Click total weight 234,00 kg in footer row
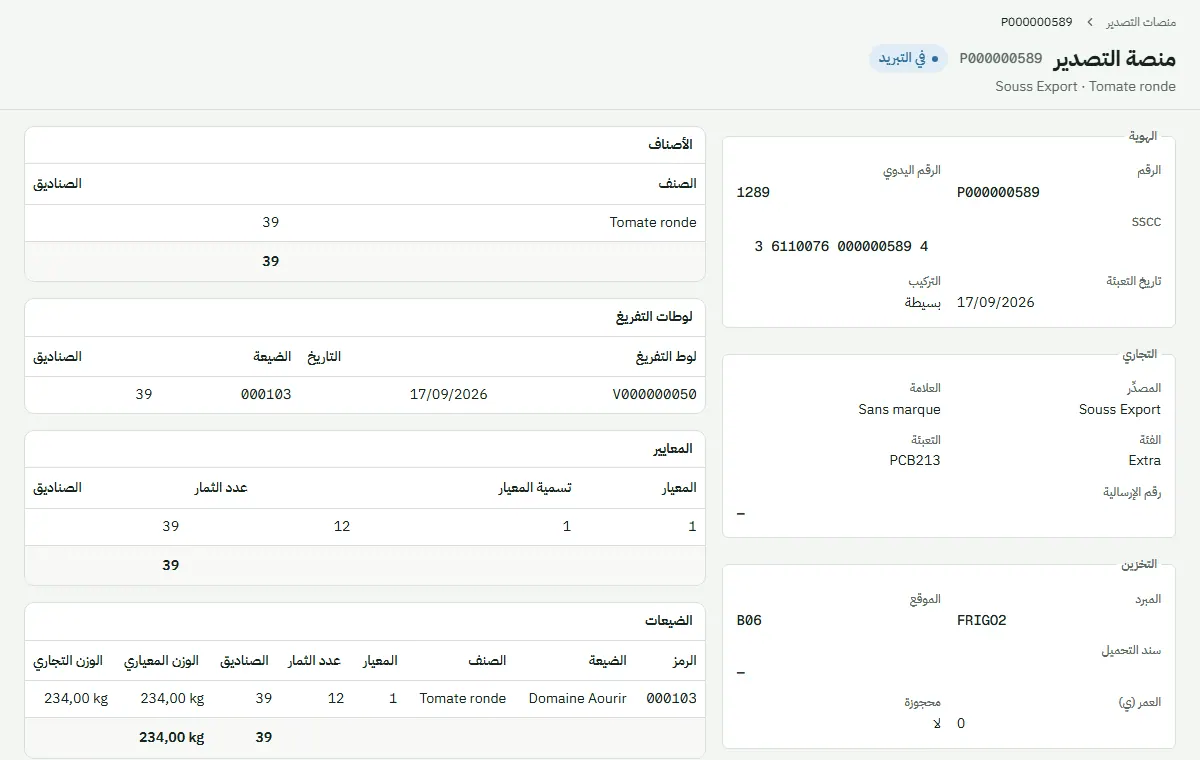The width and height of the screenshot is (1200, 760). (171, 737)
